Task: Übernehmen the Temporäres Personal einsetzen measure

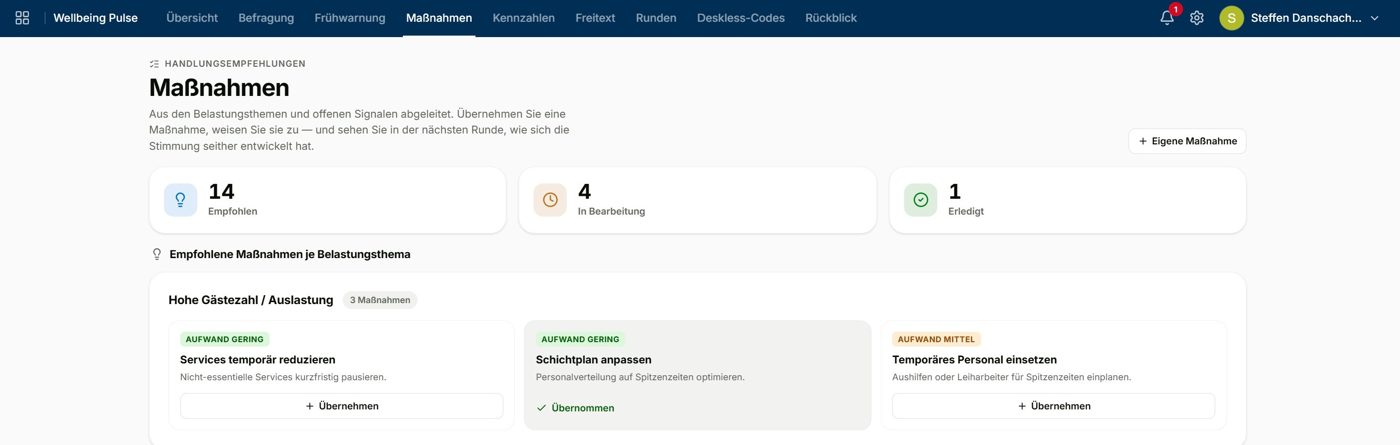Action: click(x=1053, y=406)
